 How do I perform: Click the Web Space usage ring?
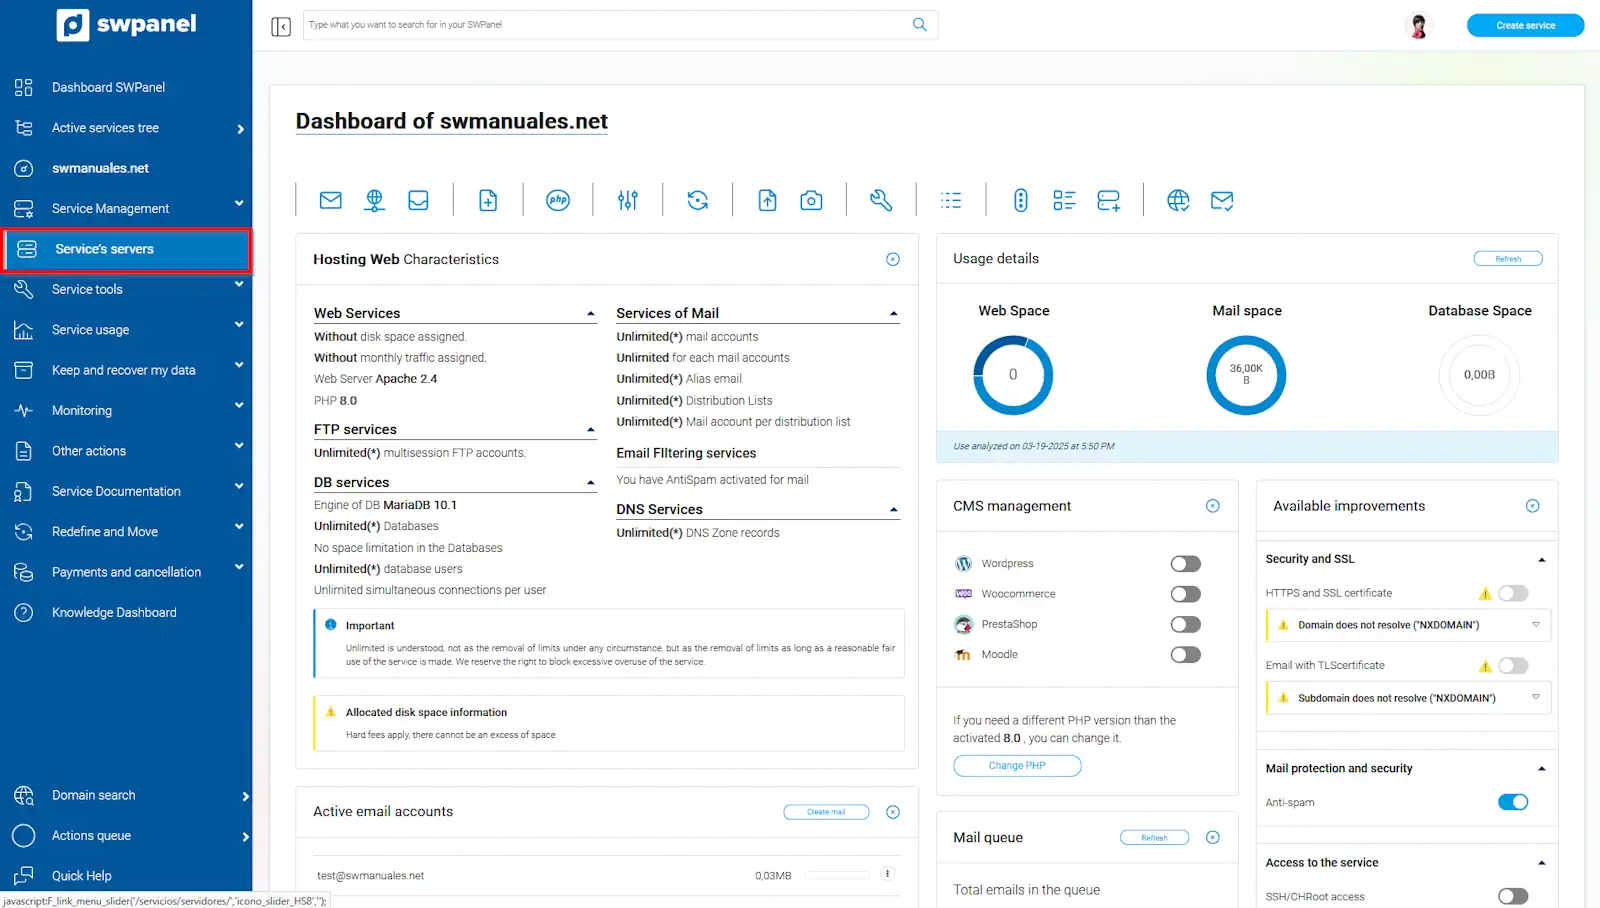[1013, 375]
